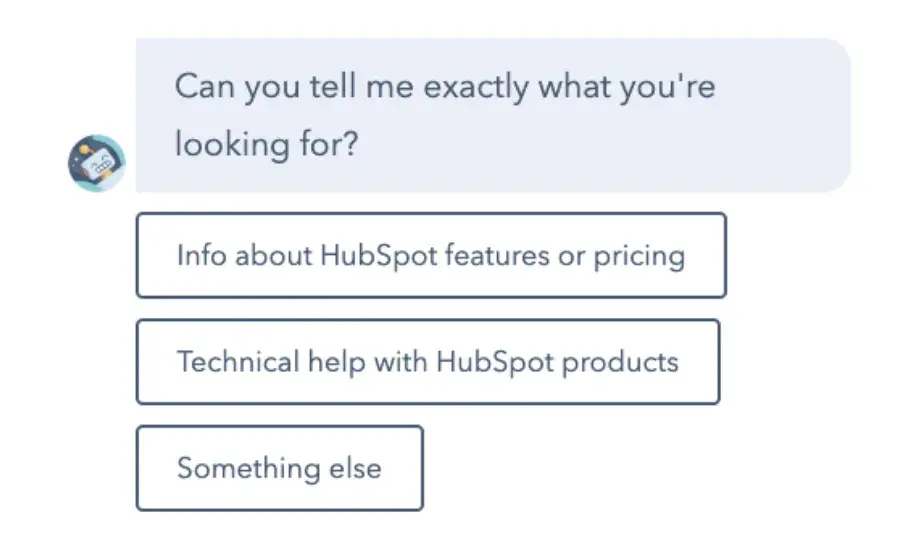
Task: Choose 'Technical help with HubSpot products'
Action: (428, 361)
